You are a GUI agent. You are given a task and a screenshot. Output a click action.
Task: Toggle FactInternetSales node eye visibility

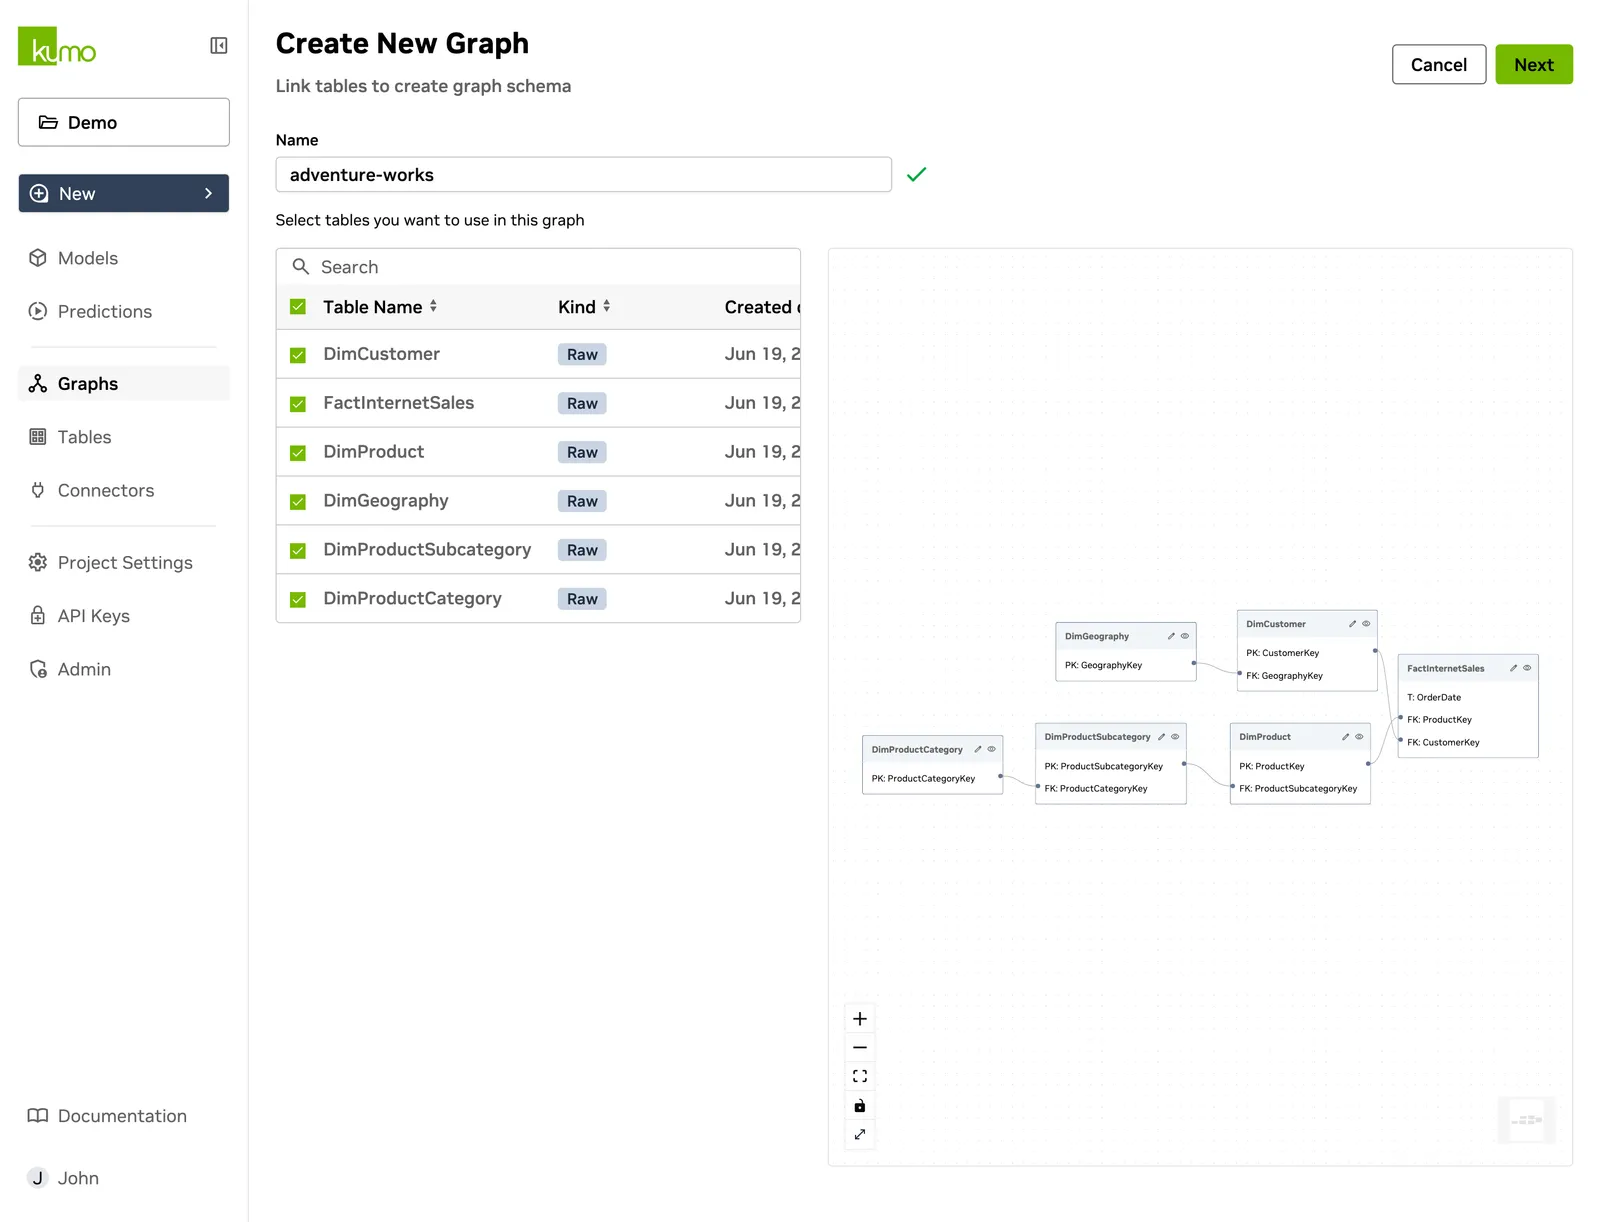[1527, 668]
